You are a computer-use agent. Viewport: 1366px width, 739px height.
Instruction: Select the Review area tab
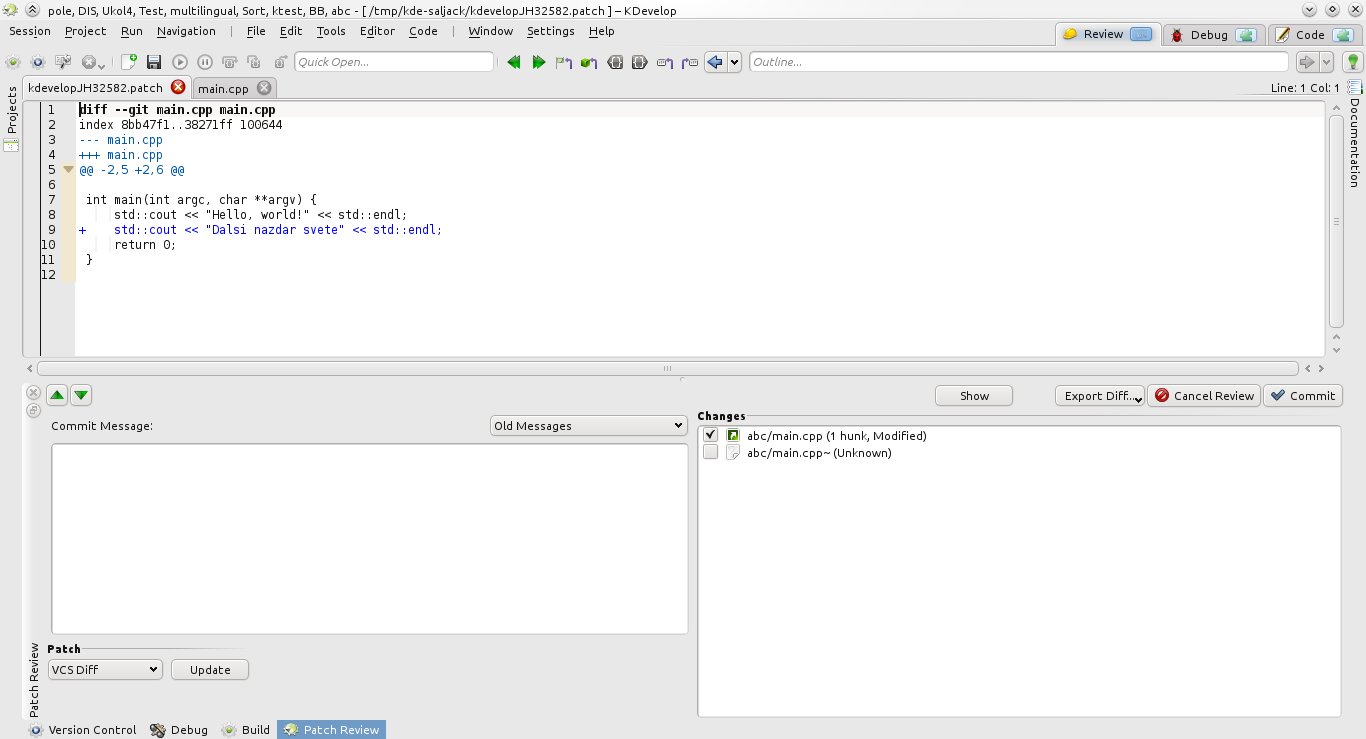(x=1108, y=34)
